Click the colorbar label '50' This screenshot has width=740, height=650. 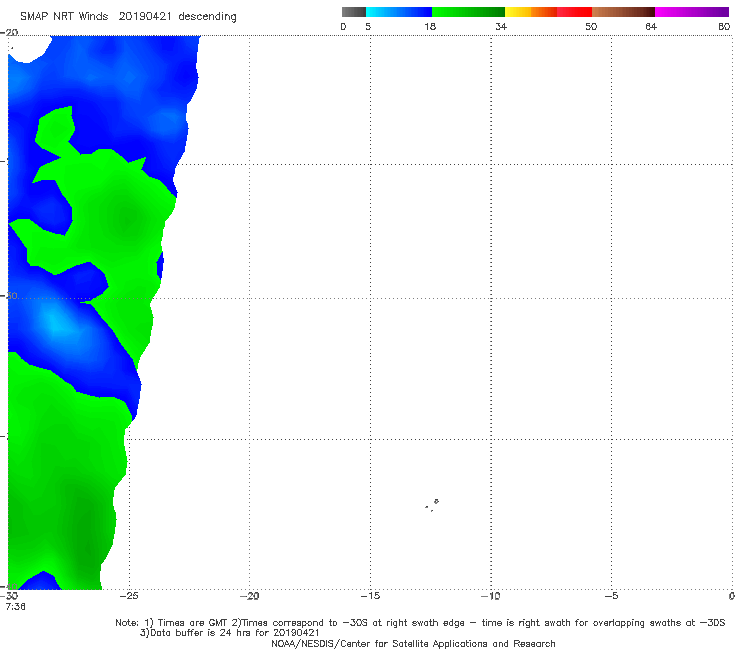591,26
